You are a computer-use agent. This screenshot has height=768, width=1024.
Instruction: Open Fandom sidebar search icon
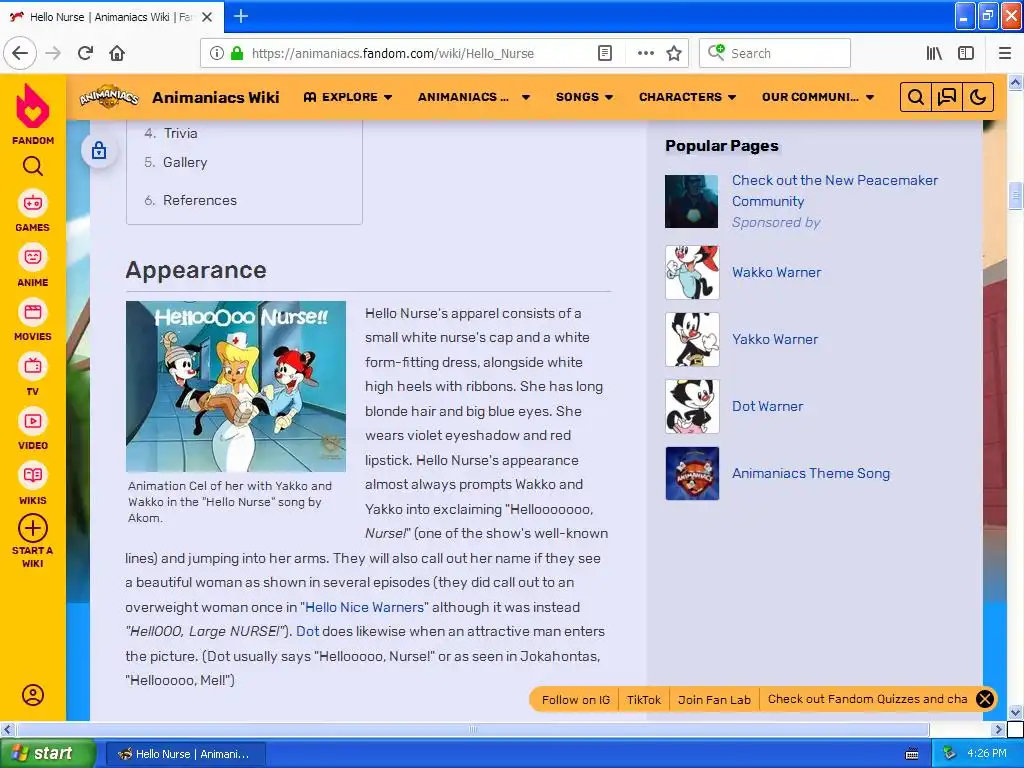(33, 167)
